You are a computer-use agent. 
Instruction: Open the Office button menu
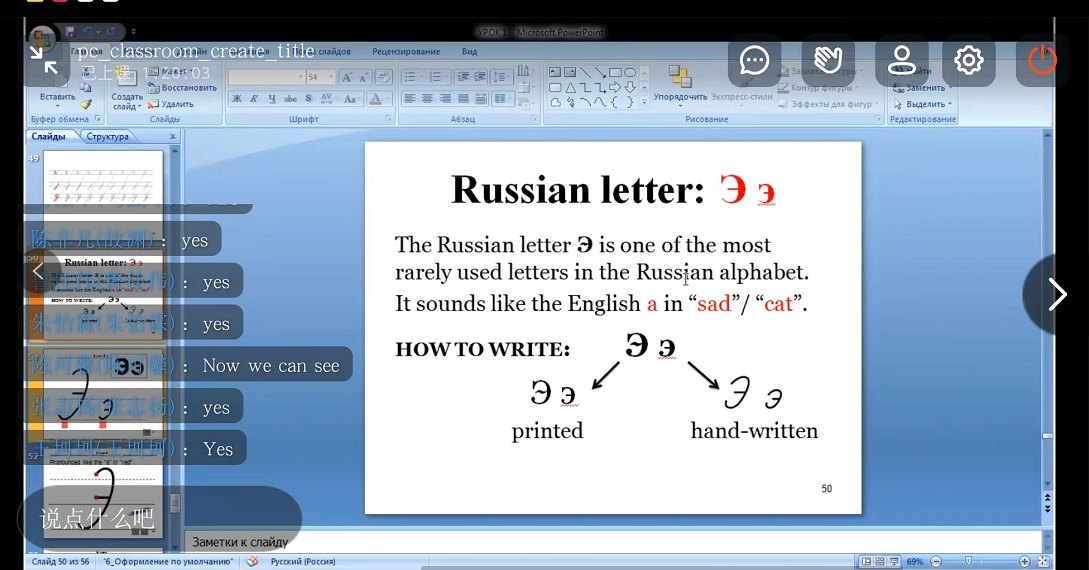point(42,38)
